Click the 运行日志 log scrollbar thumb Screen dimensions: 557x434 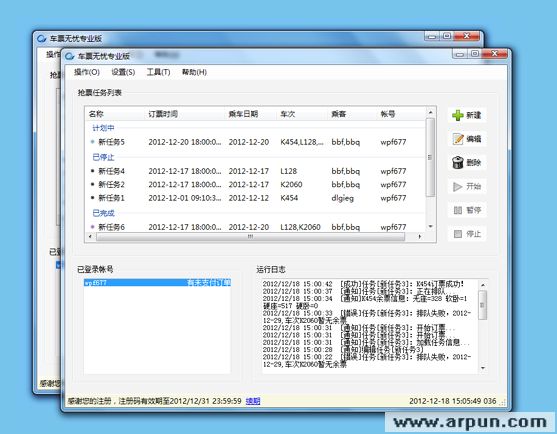(x=482, y=305)
